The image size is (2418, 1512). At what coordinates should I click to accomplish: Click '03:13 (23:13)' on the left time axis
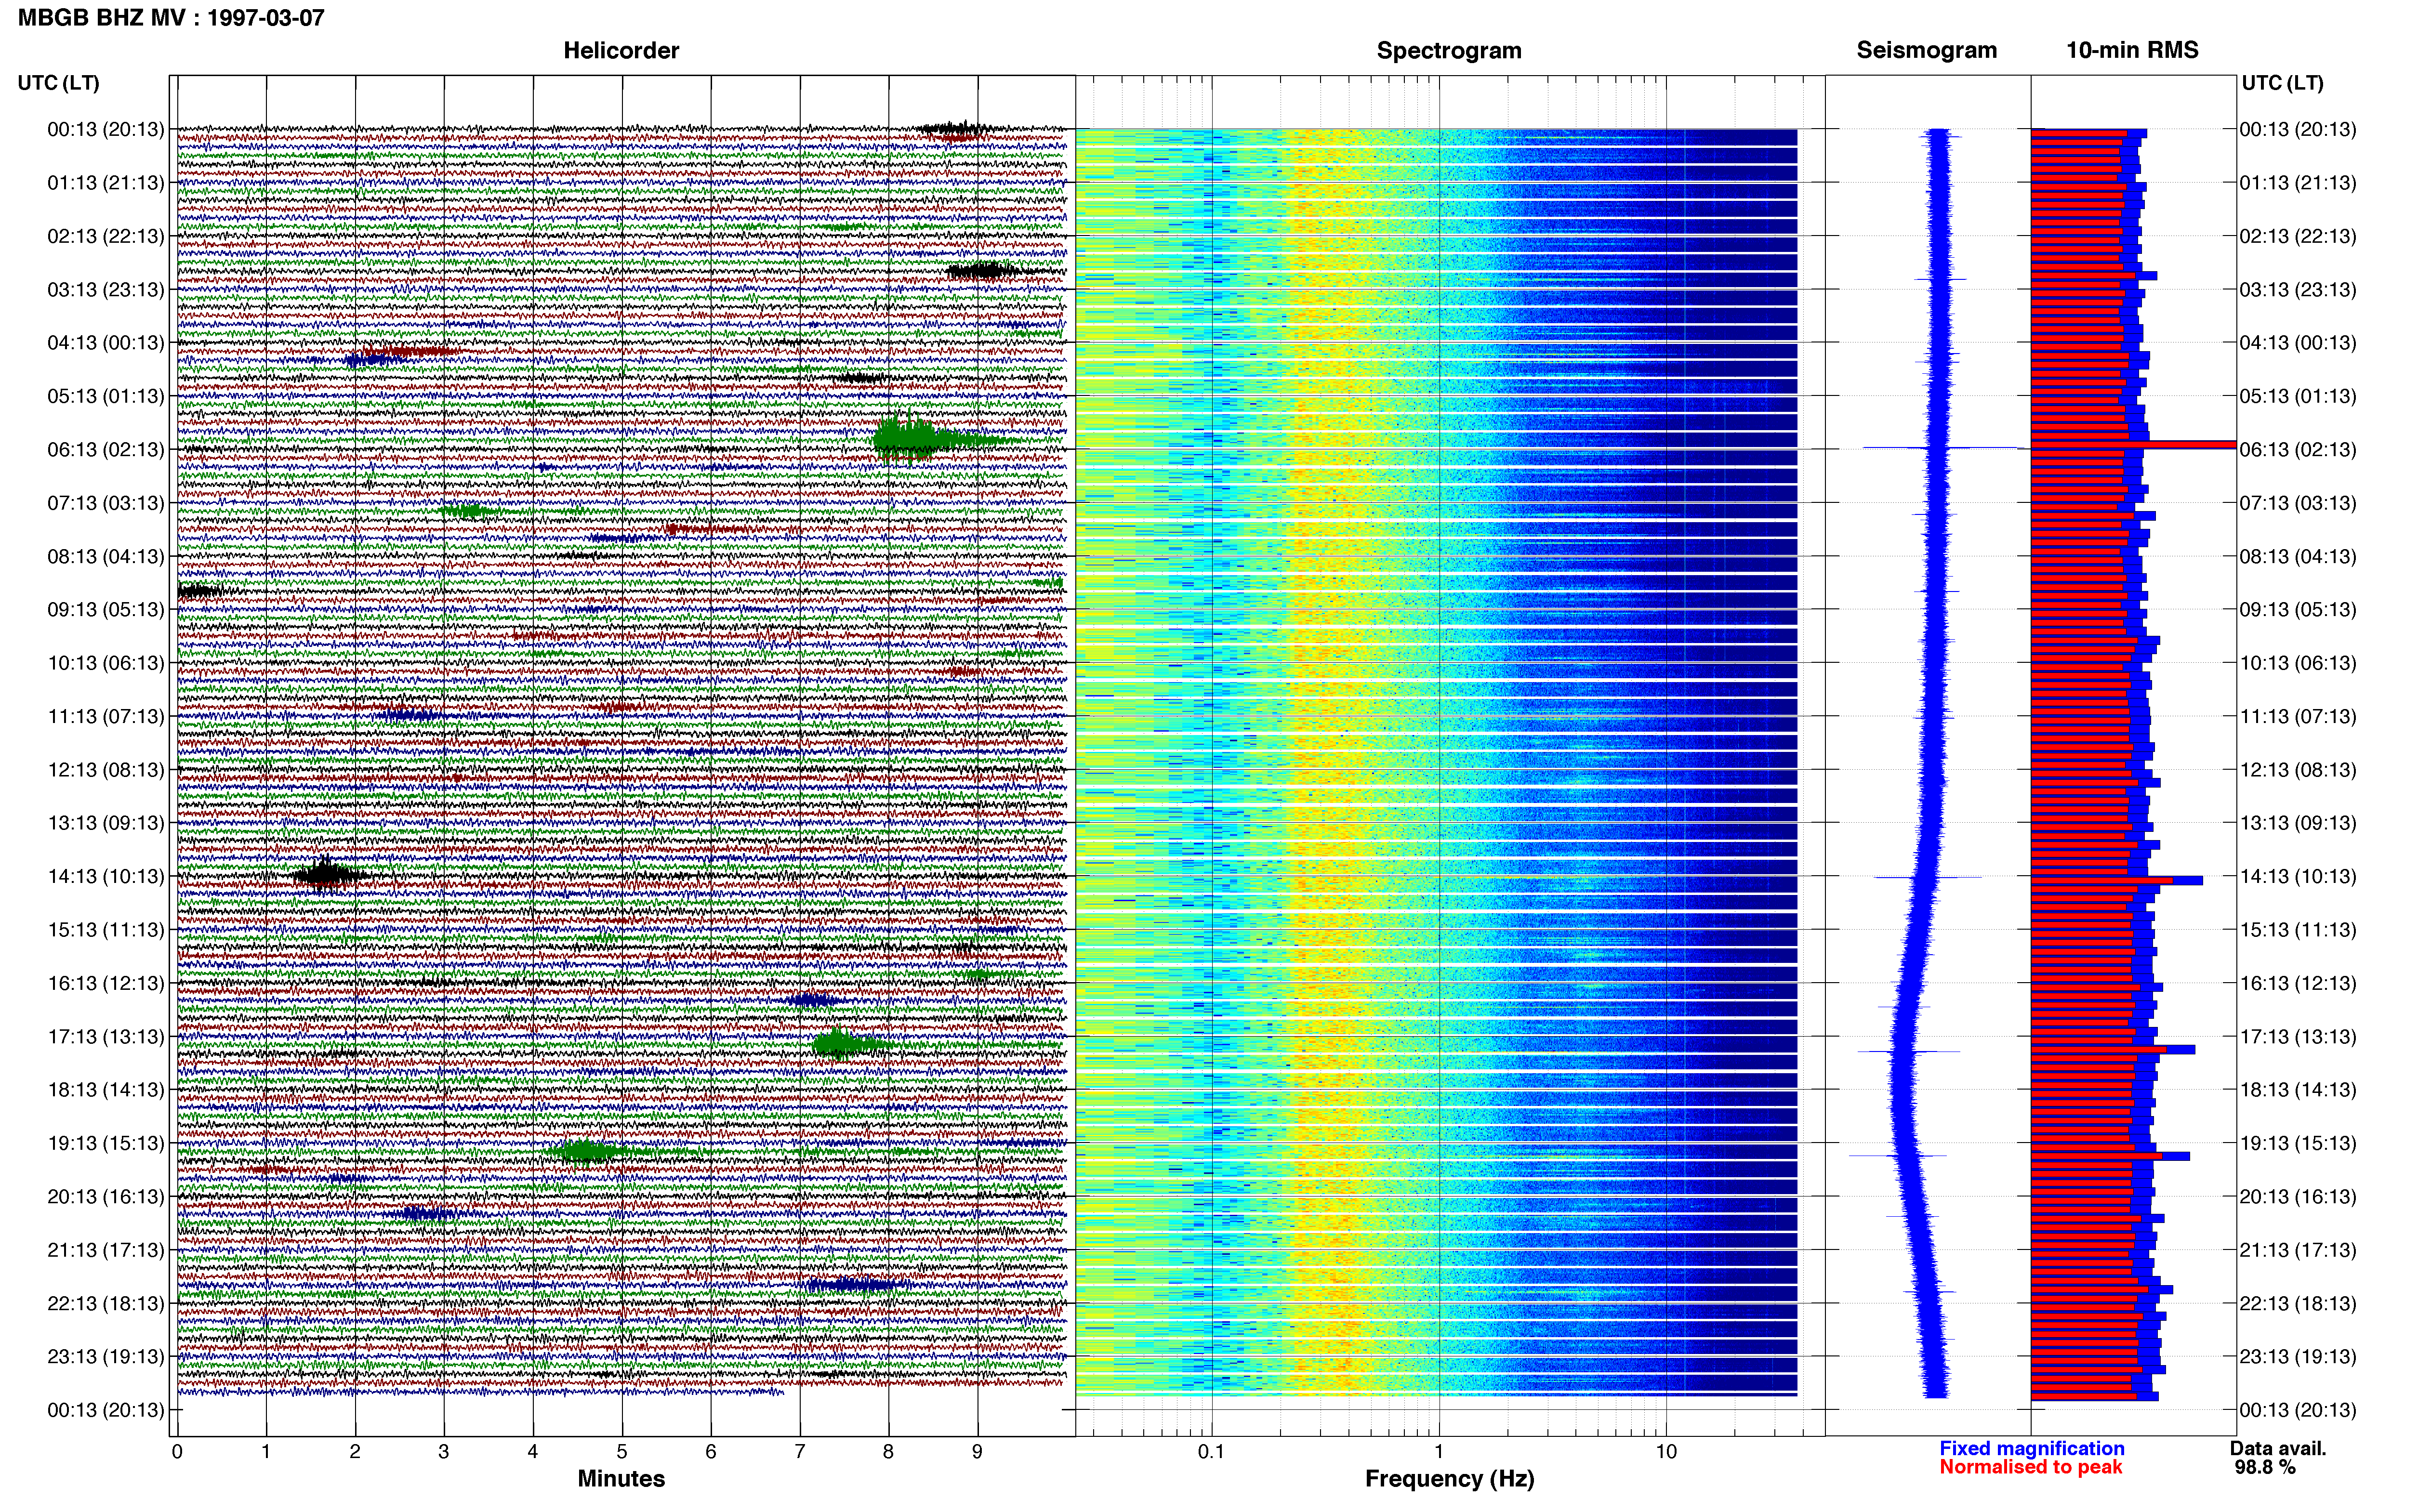pyautogui.click(x=106, y=290)
